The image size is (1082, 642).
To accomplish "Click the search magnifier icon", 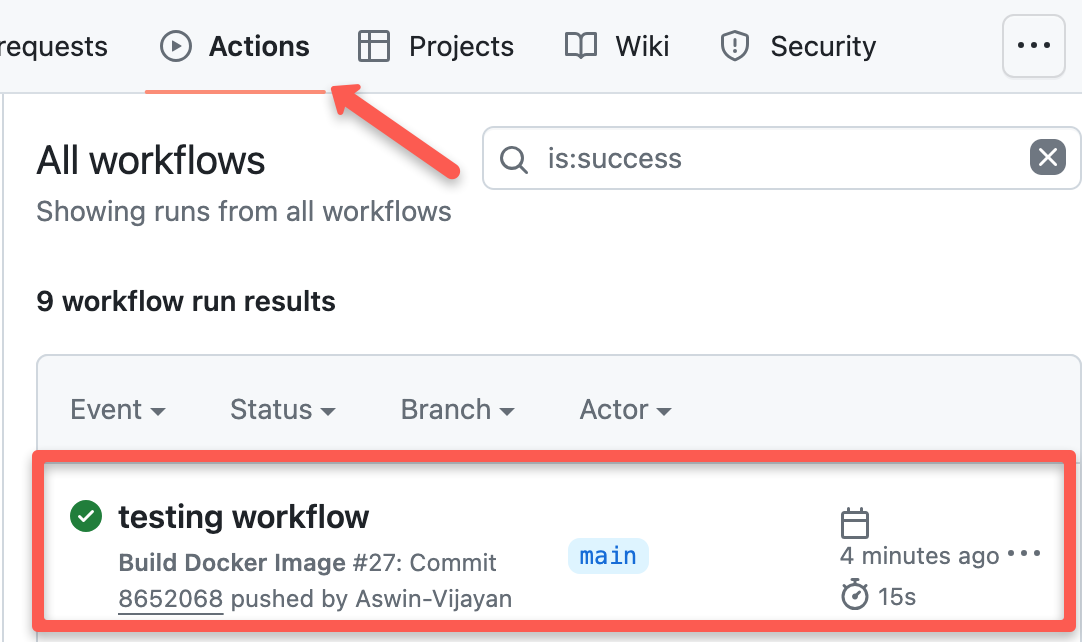I will 514,158.
